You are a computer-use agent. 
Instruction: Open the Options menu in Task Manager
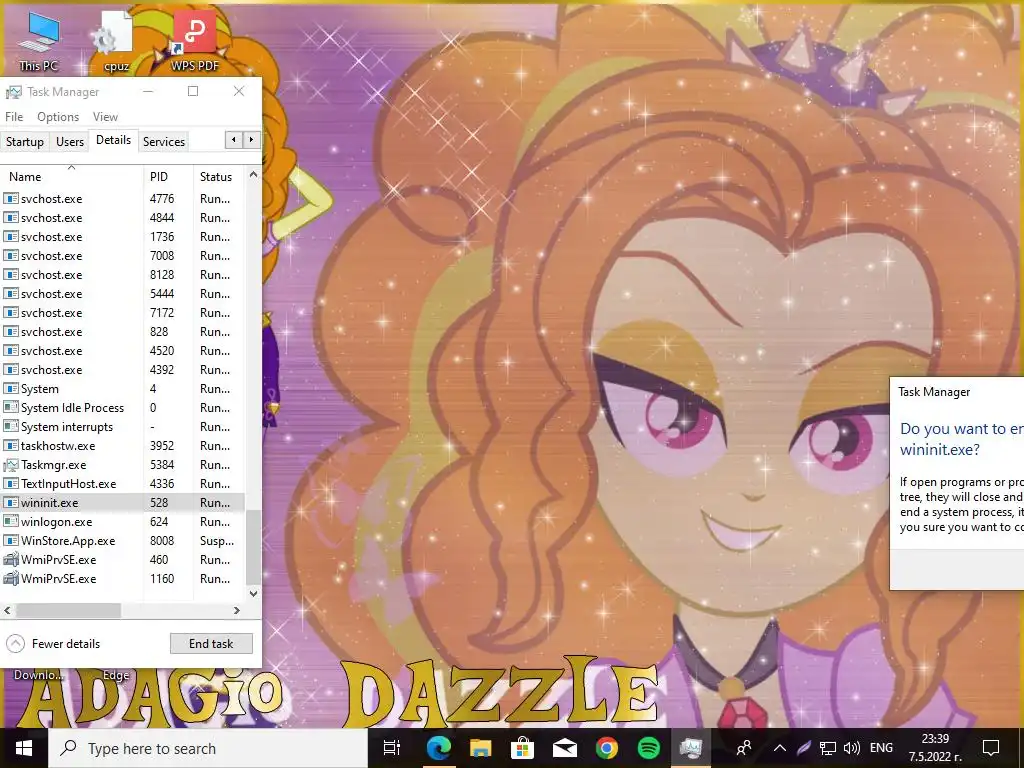[x=58, y=117]
